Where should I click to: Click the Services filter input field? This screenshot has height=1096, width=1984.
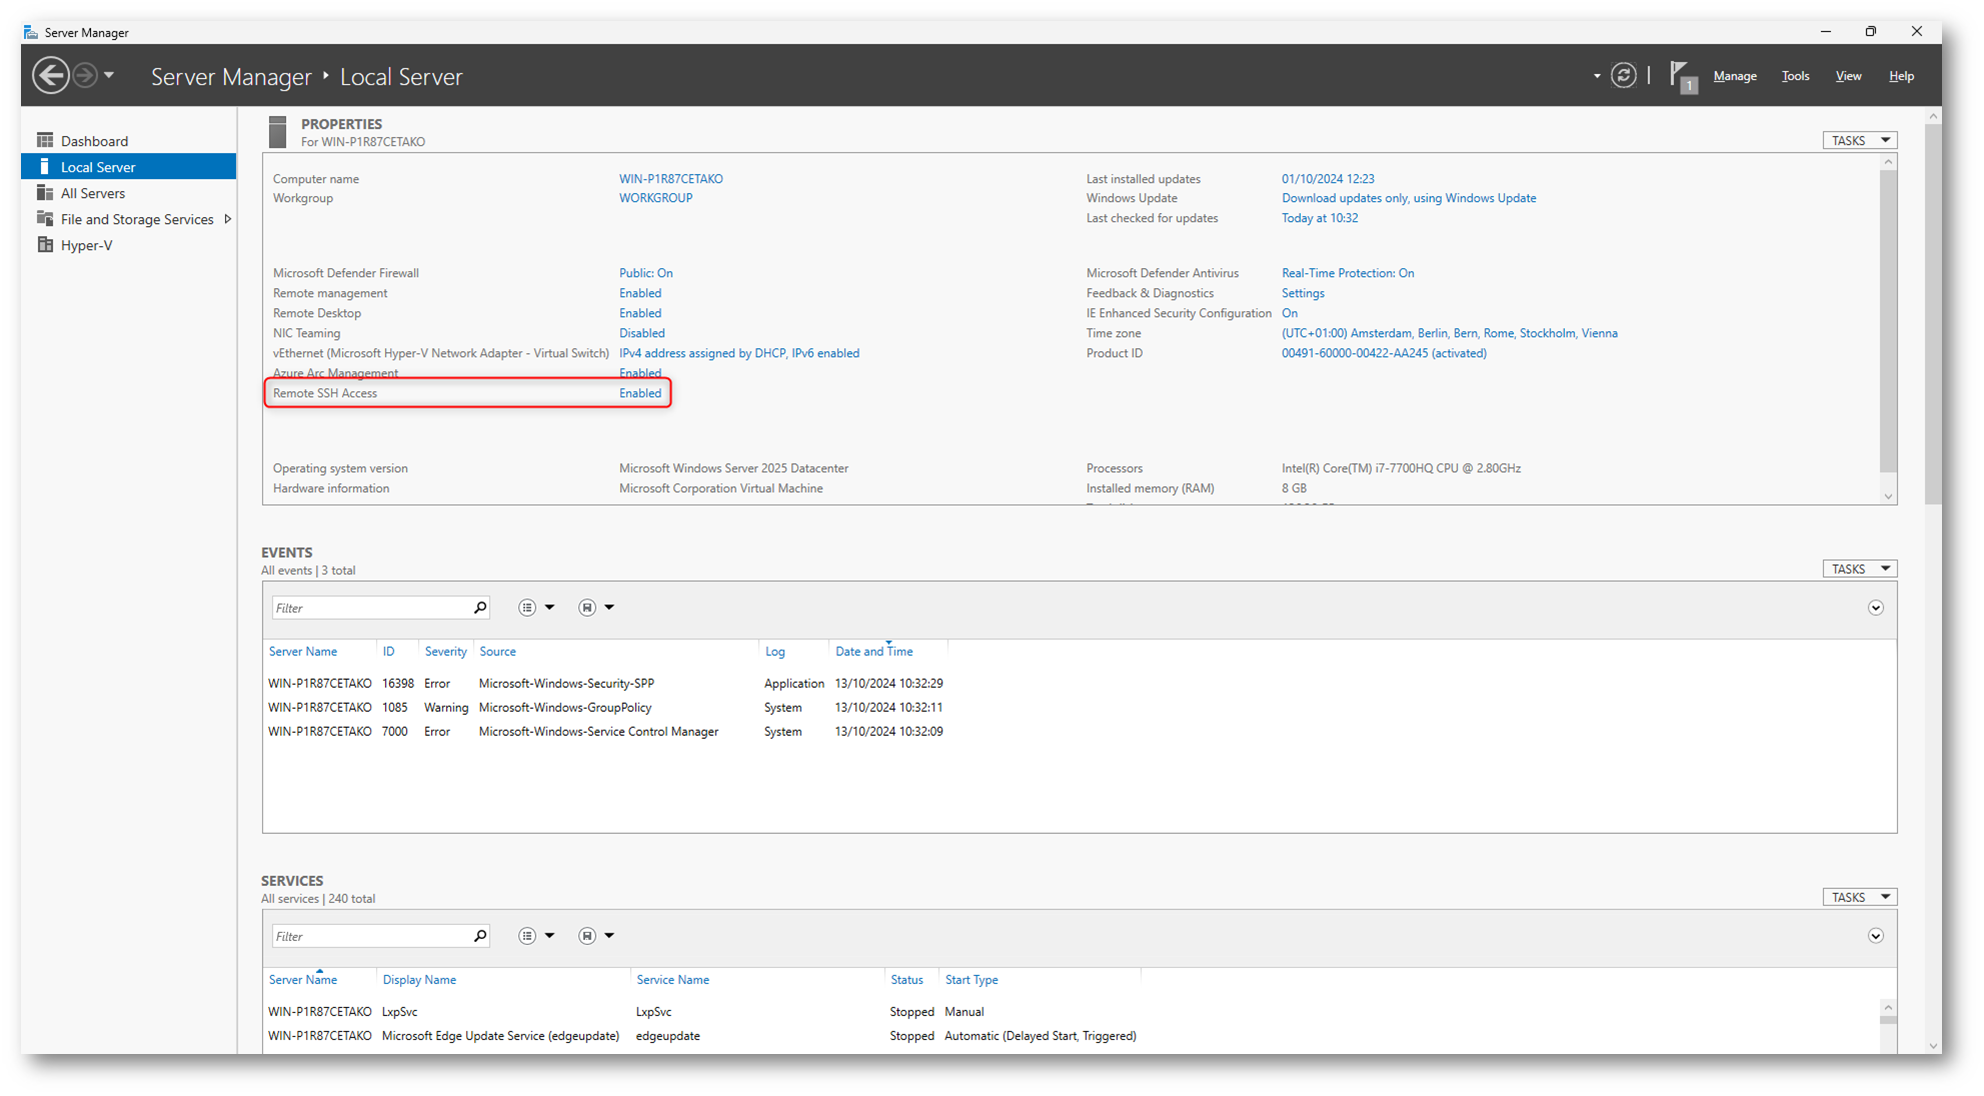coord(371,936)
